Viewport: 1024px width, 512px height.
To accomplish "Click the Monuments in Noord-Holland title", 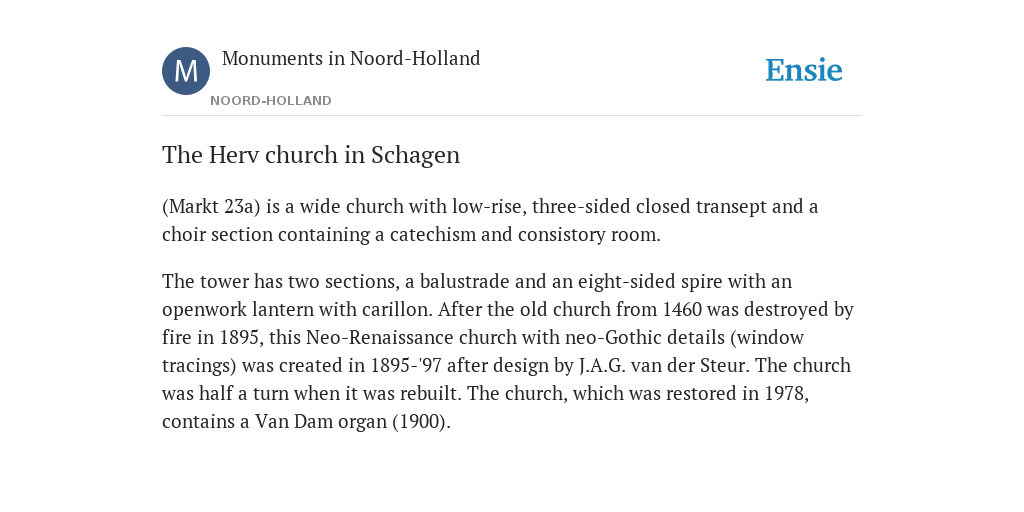I will (x=351, y=58).
